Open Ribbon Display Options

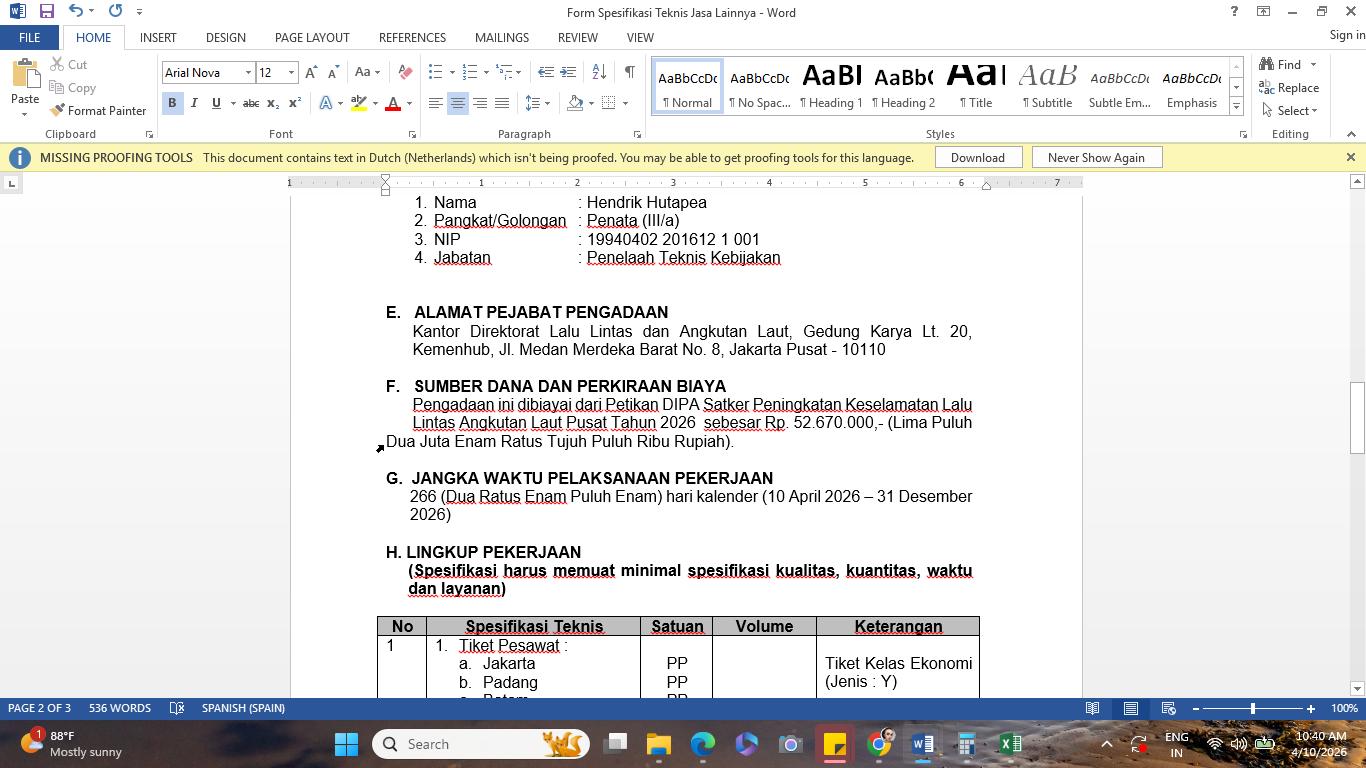pos(1263,12)
